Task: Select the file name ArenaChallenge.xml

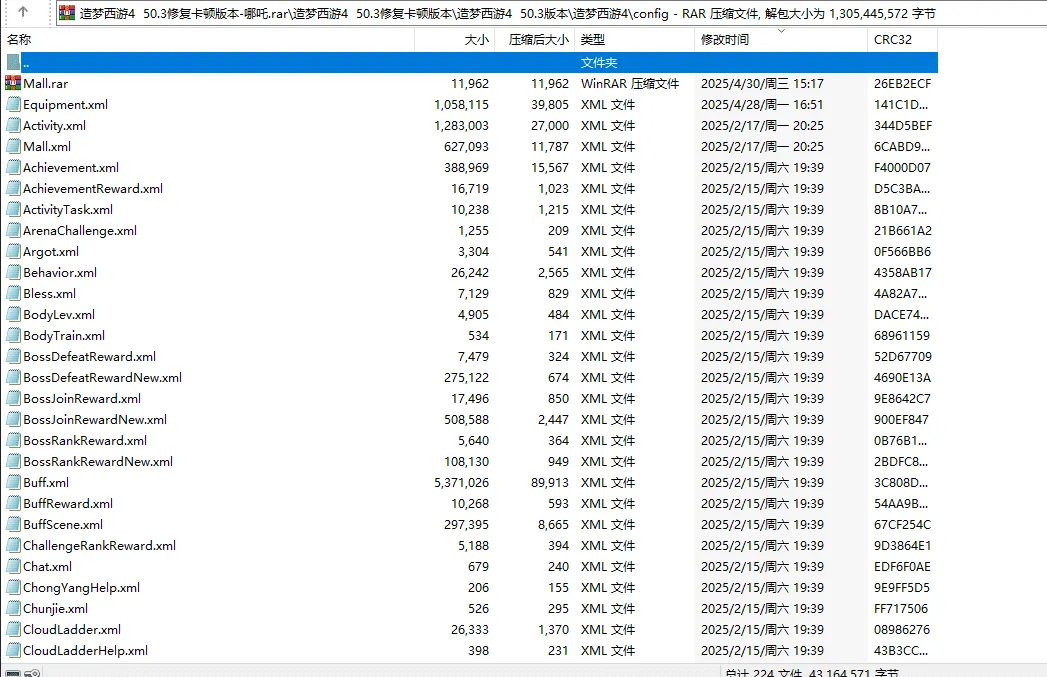Action: (80, 230)
